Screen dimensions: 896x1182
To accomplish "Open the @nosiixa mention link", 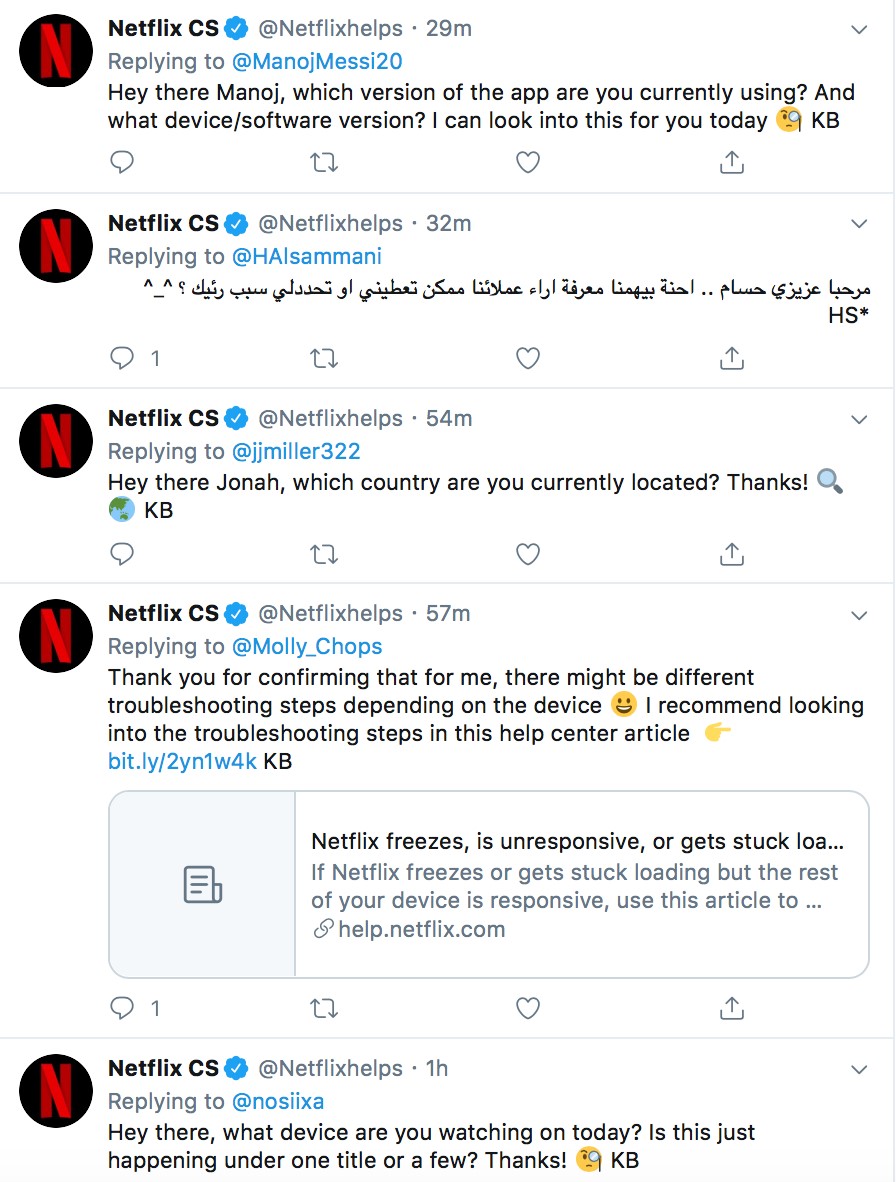I will click(x=278, y=1101).
